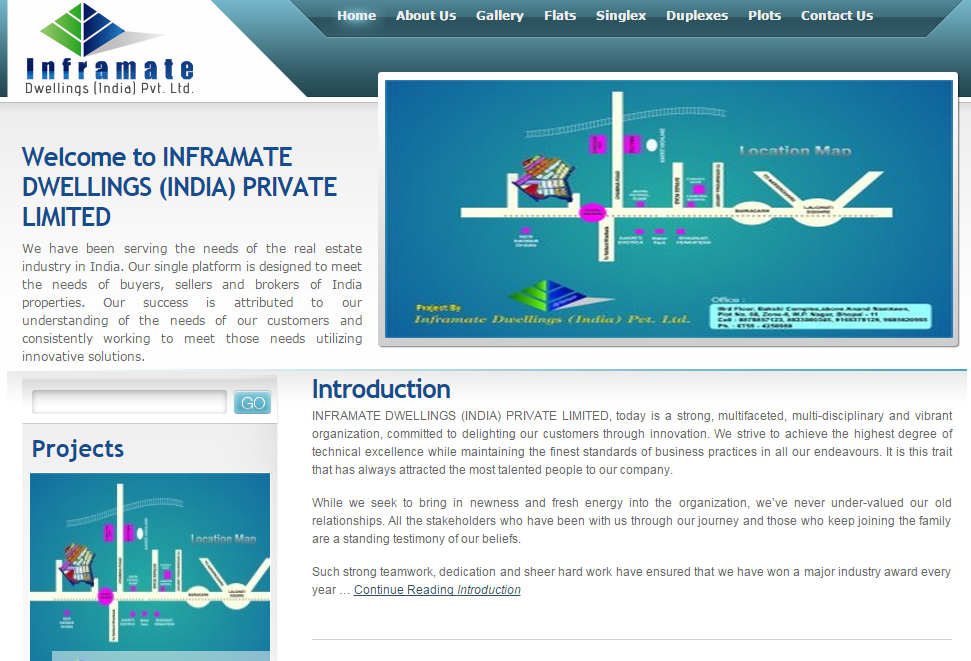Select Flats in the navigation bar

[x=560, y=15]
